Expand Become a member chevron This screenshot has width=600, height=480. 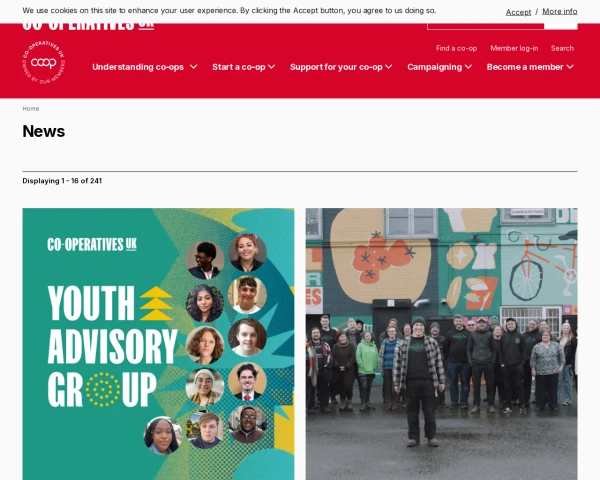tap(570, 67)
